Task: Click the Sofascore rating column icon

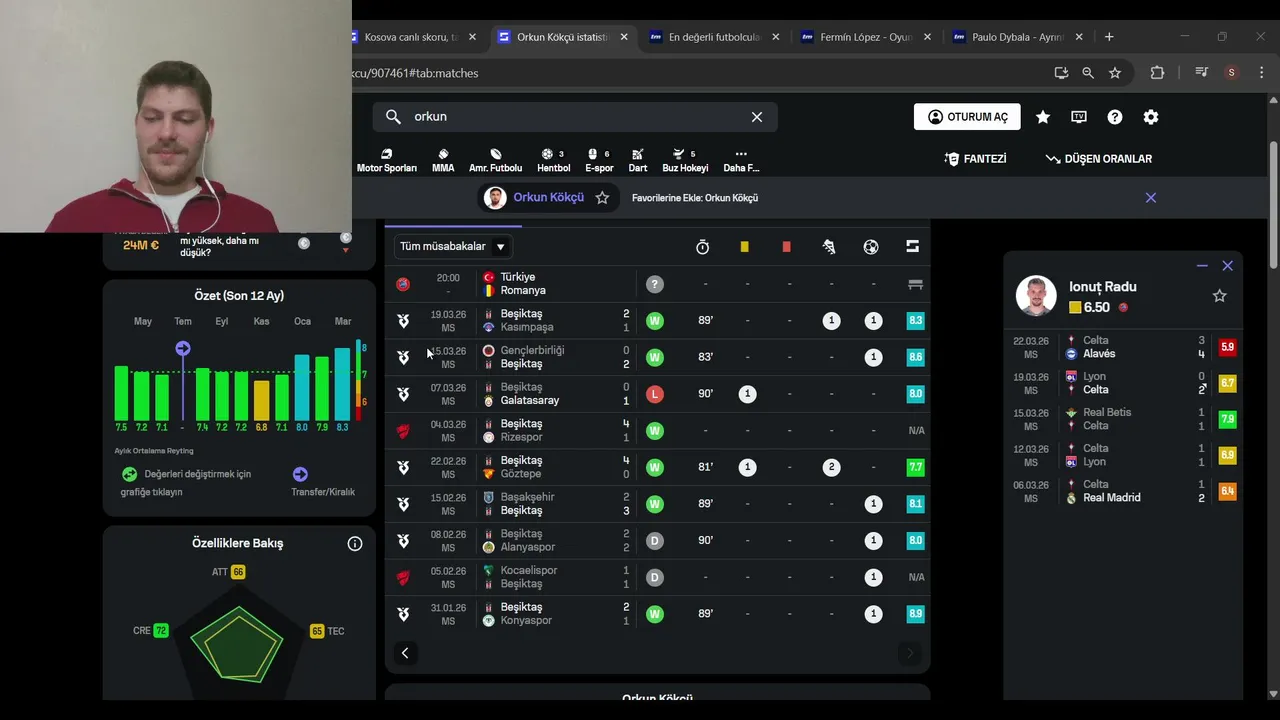Action: click(912, 247)
